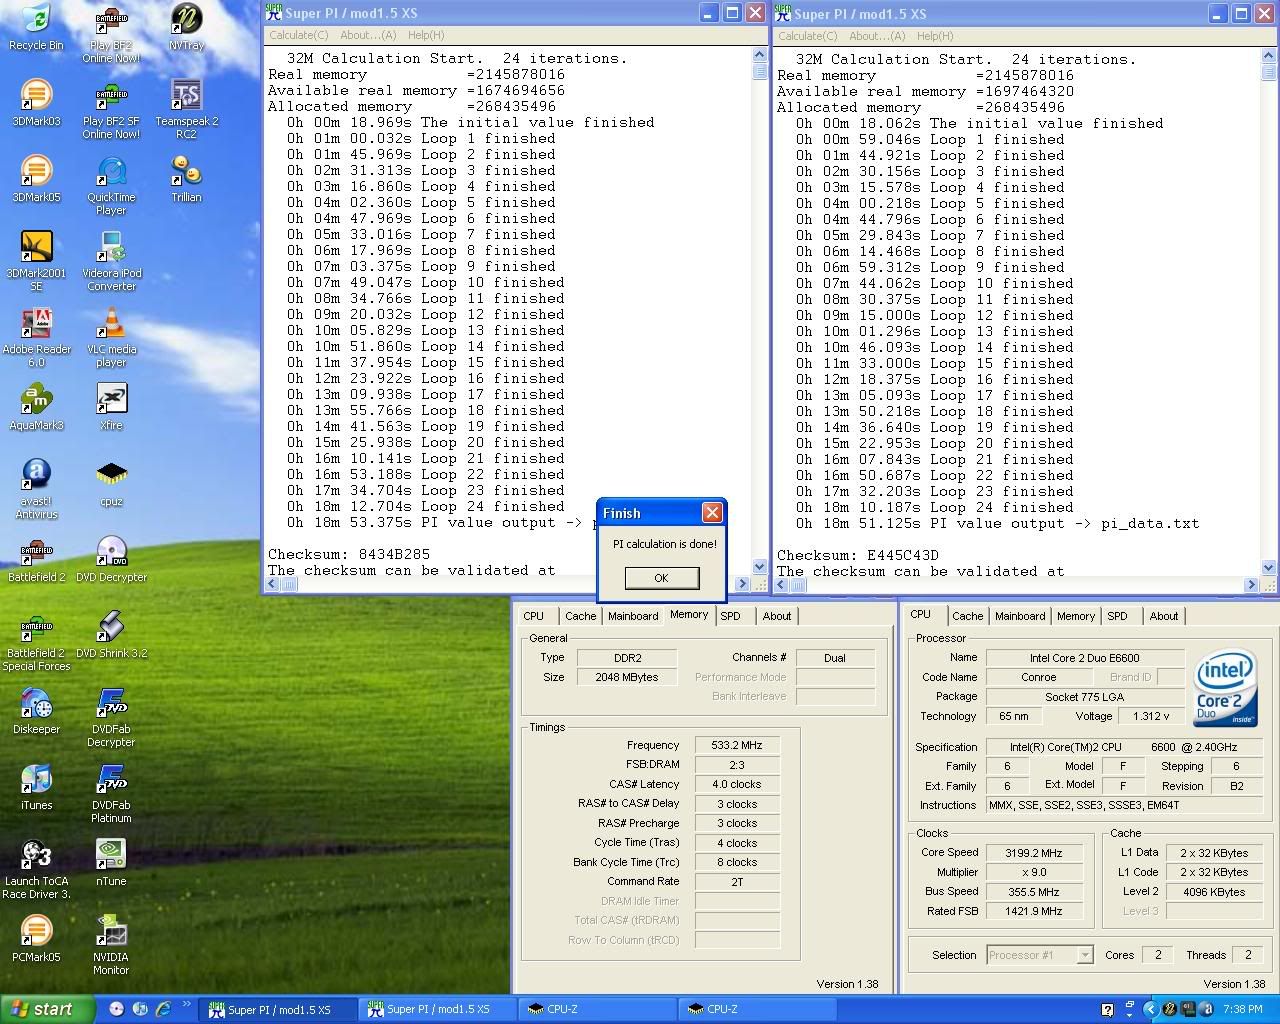1280x1024 pixels.
Task: Launch the VLC media player icon
Action: pyautogui.click(x=111, y=338)
